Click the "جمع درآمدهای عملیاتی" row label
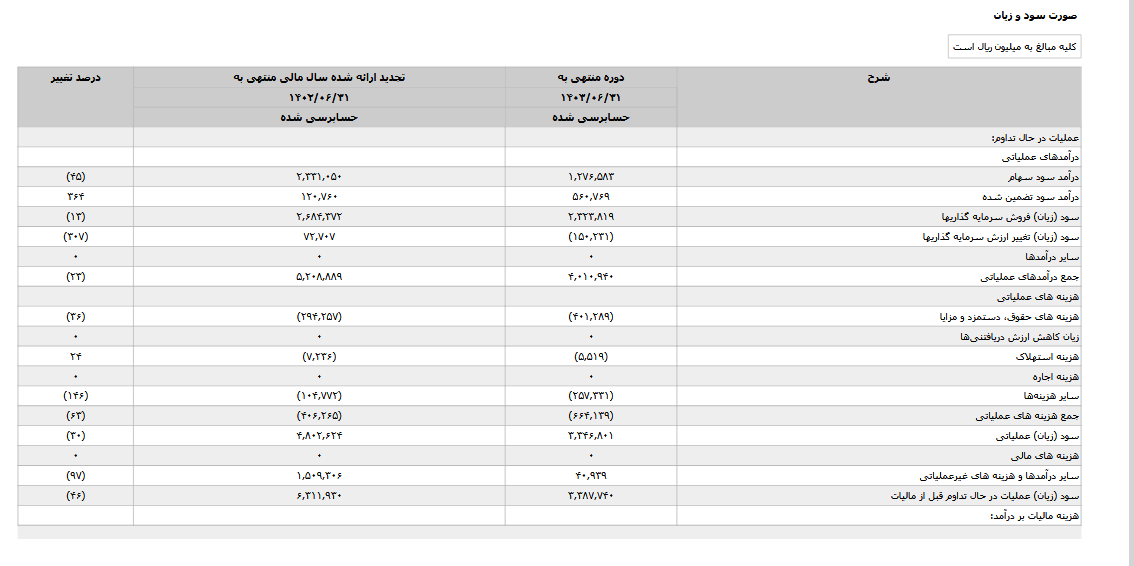The width and height of the screenshot is (1134, 566). click(1029, 277)
